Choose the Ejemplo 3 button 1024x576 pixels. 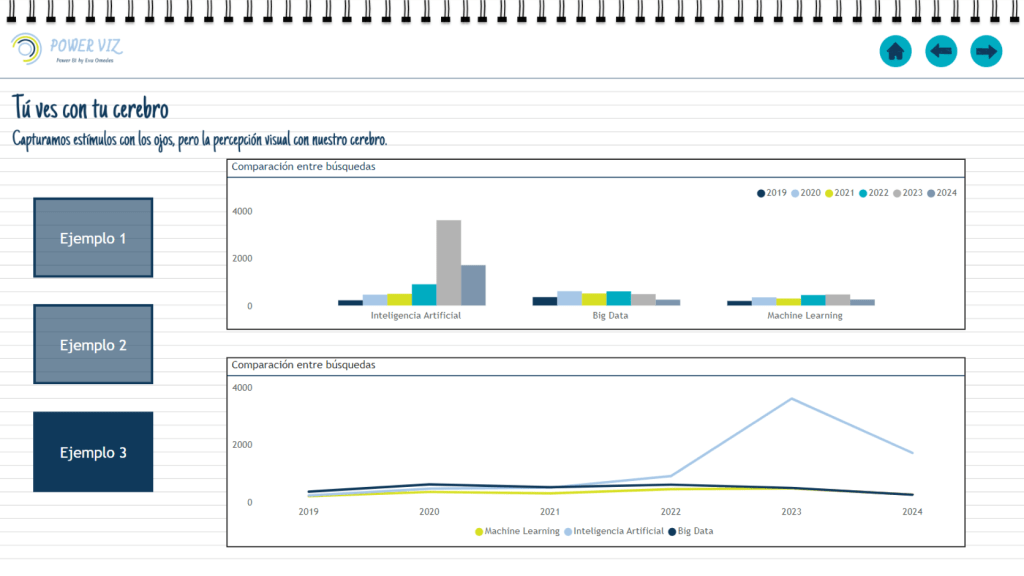(x=93, y=452)
